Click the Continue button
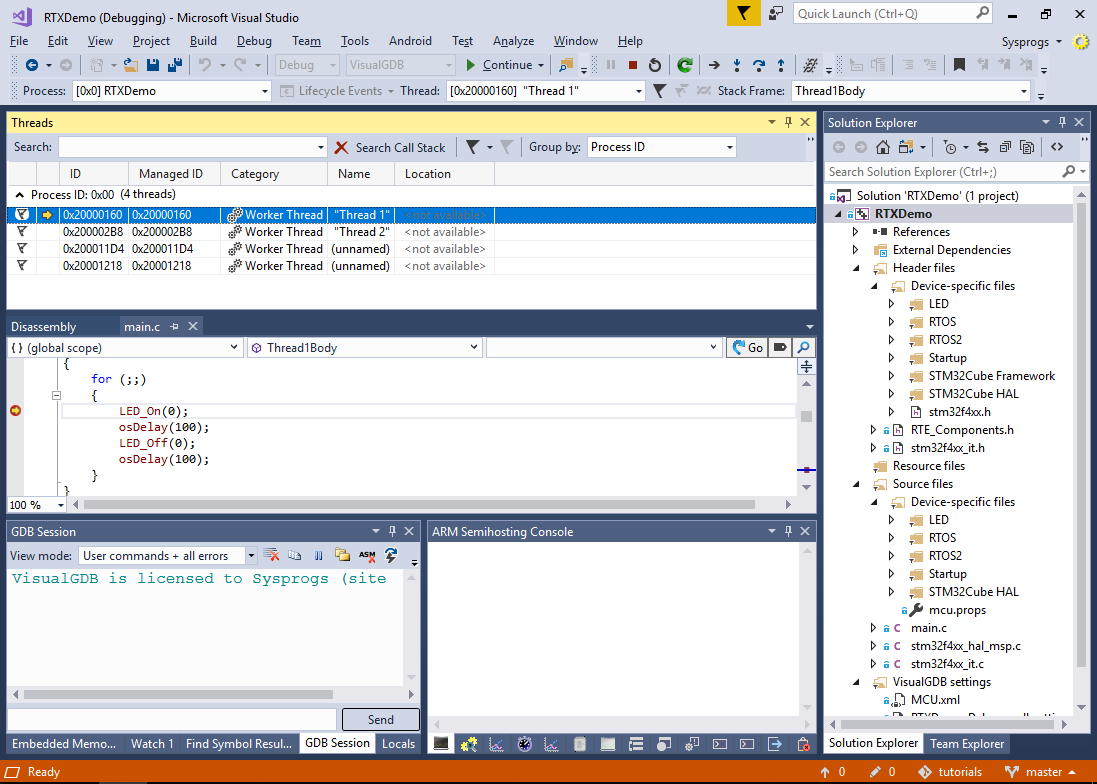The height and width of the screenshot is (784, 1097). (x=499, y=65)
